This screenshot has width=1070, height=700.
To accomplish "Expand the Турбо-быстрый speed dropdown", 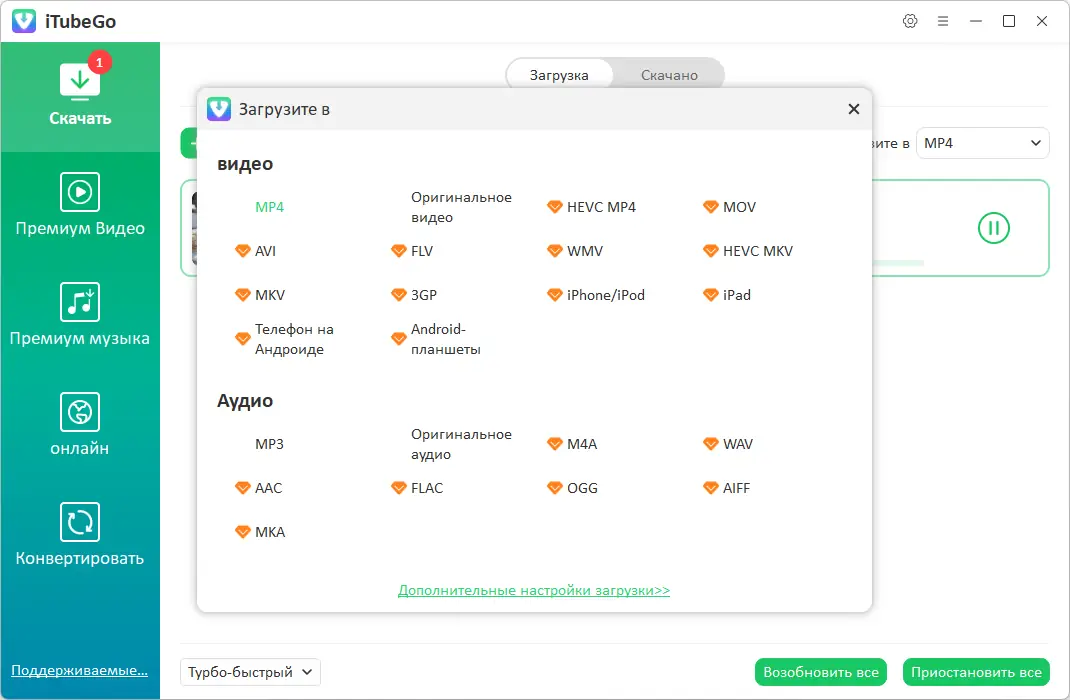I will tap(250, 672).
